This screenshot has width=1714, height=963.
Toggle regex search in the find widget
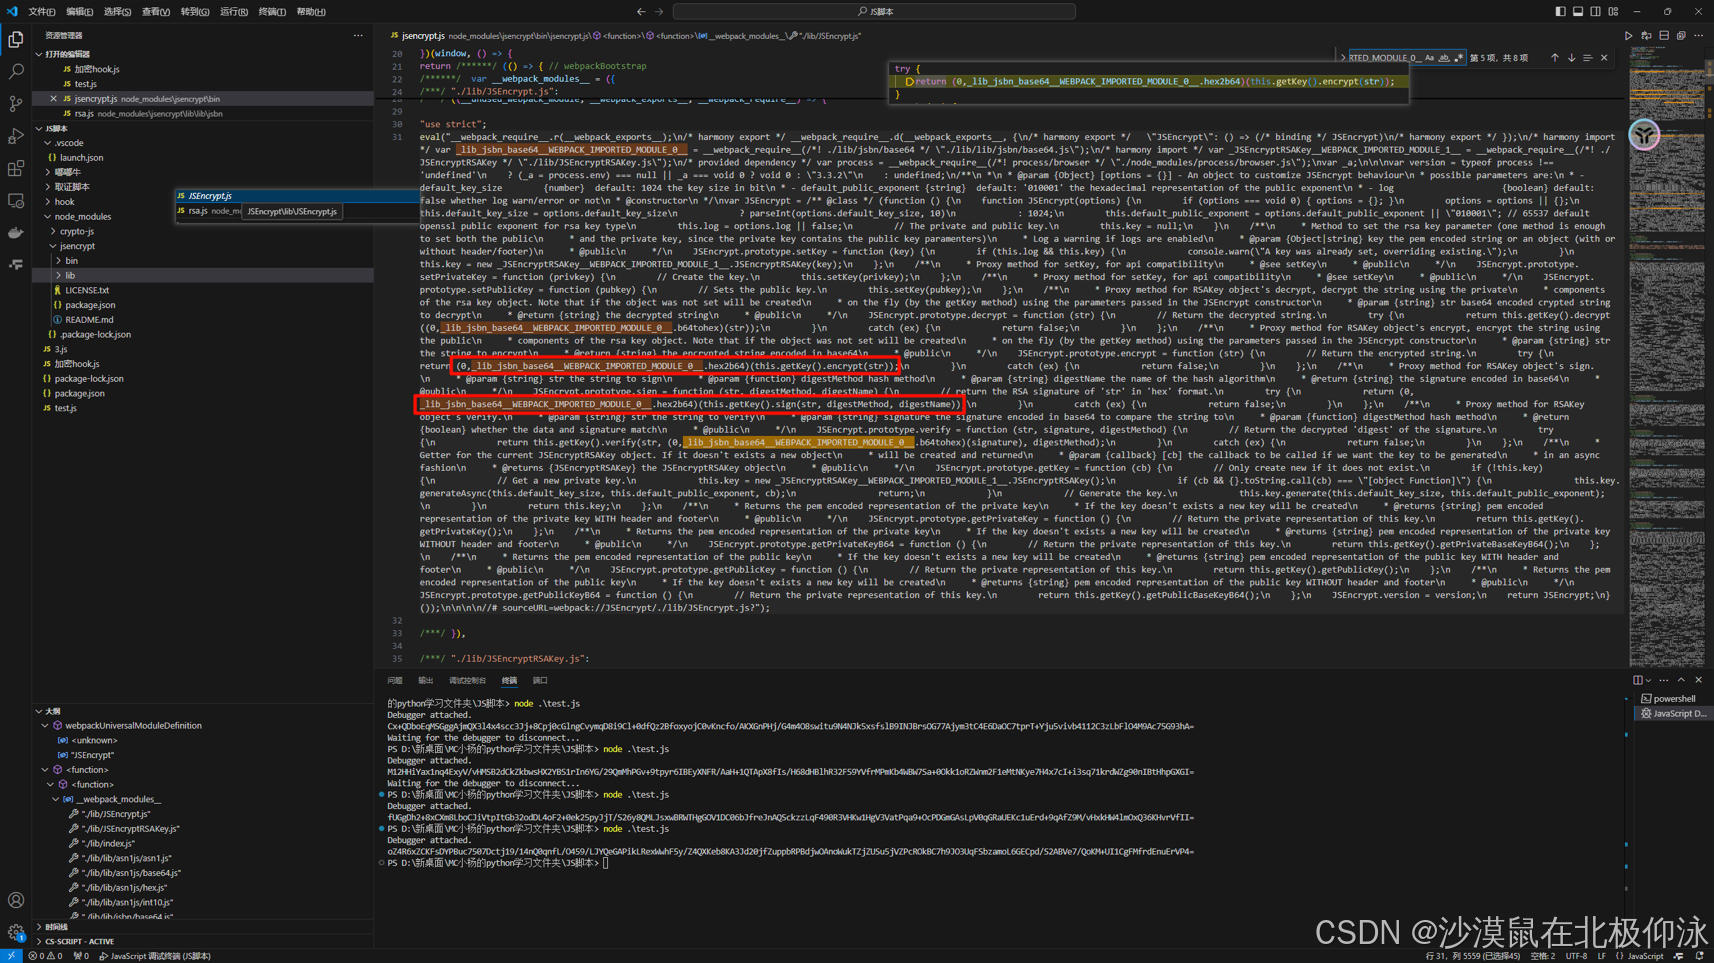click(x=1458, y=57)
